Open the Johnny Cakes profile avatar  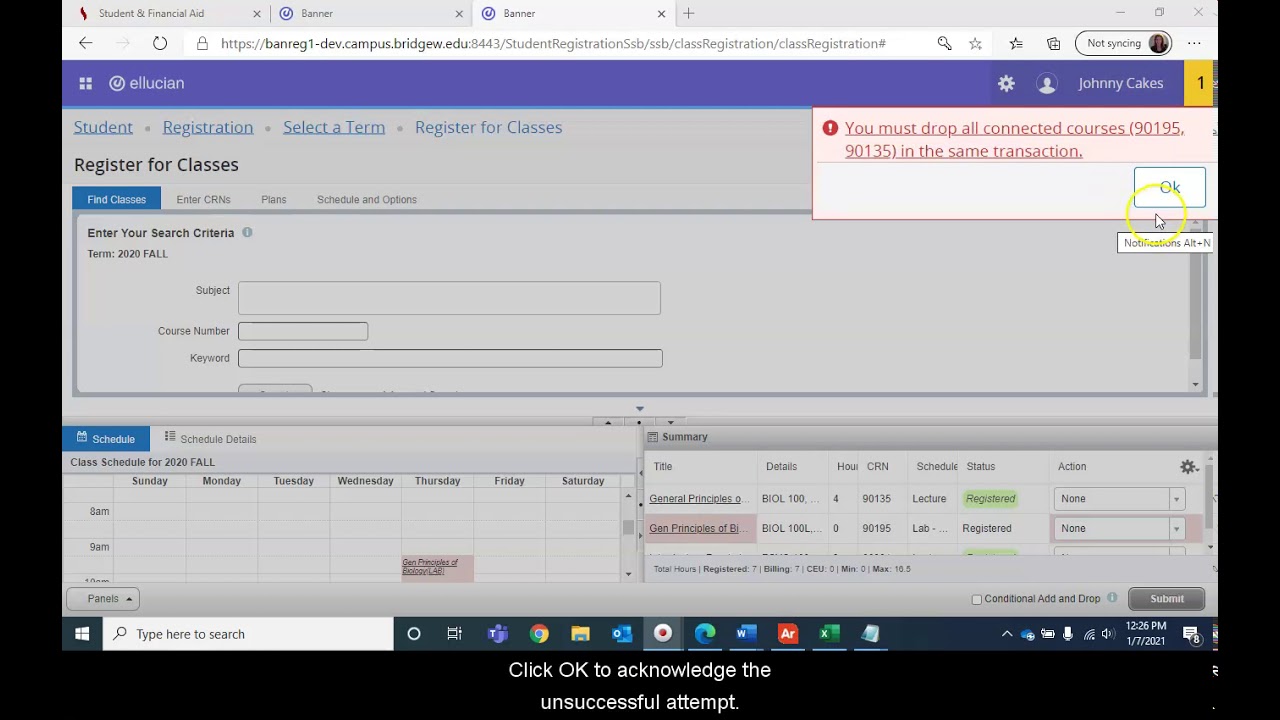click(x=1047, y=84)
